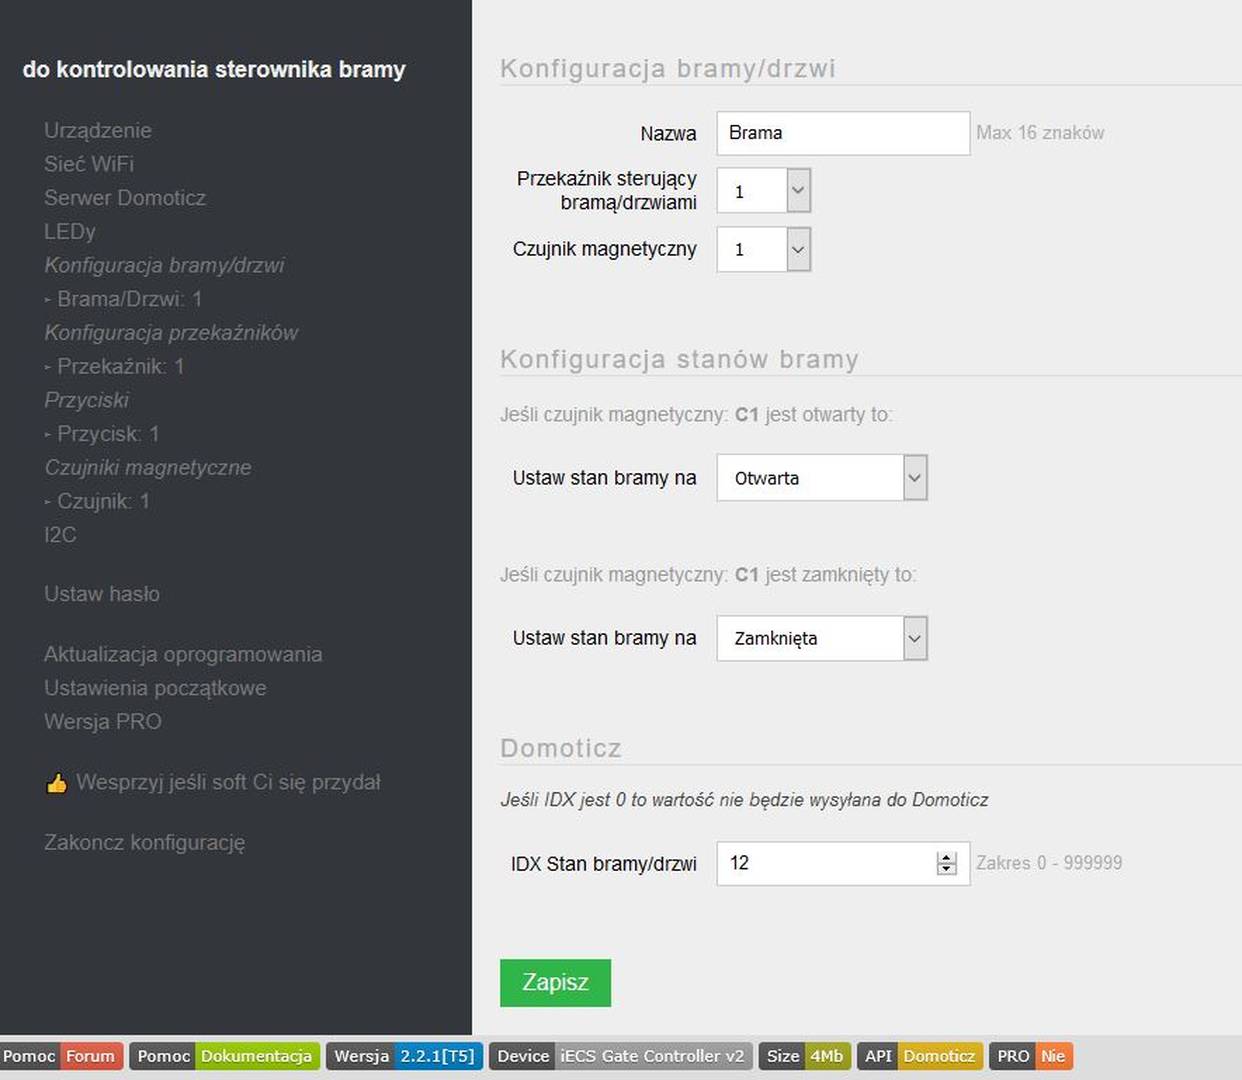Click the Konfiguracja bramy/drzwi sidebar heading
This screenshot has width=1242, height=1080.
tap(165, 265)
